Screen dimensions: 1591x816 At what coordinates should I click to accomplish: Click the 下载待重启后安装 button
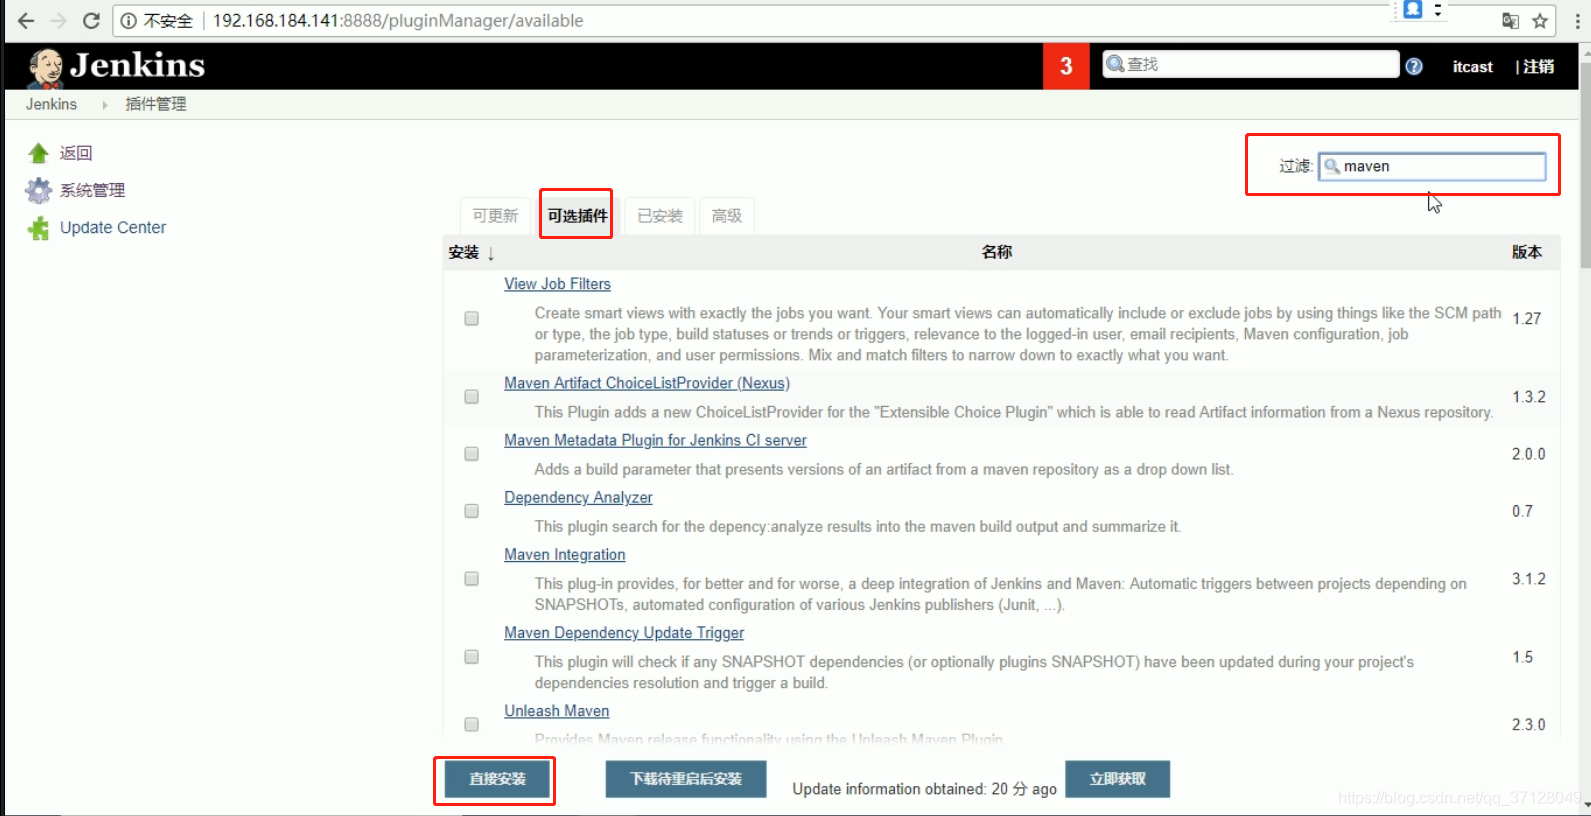(686, 779)
